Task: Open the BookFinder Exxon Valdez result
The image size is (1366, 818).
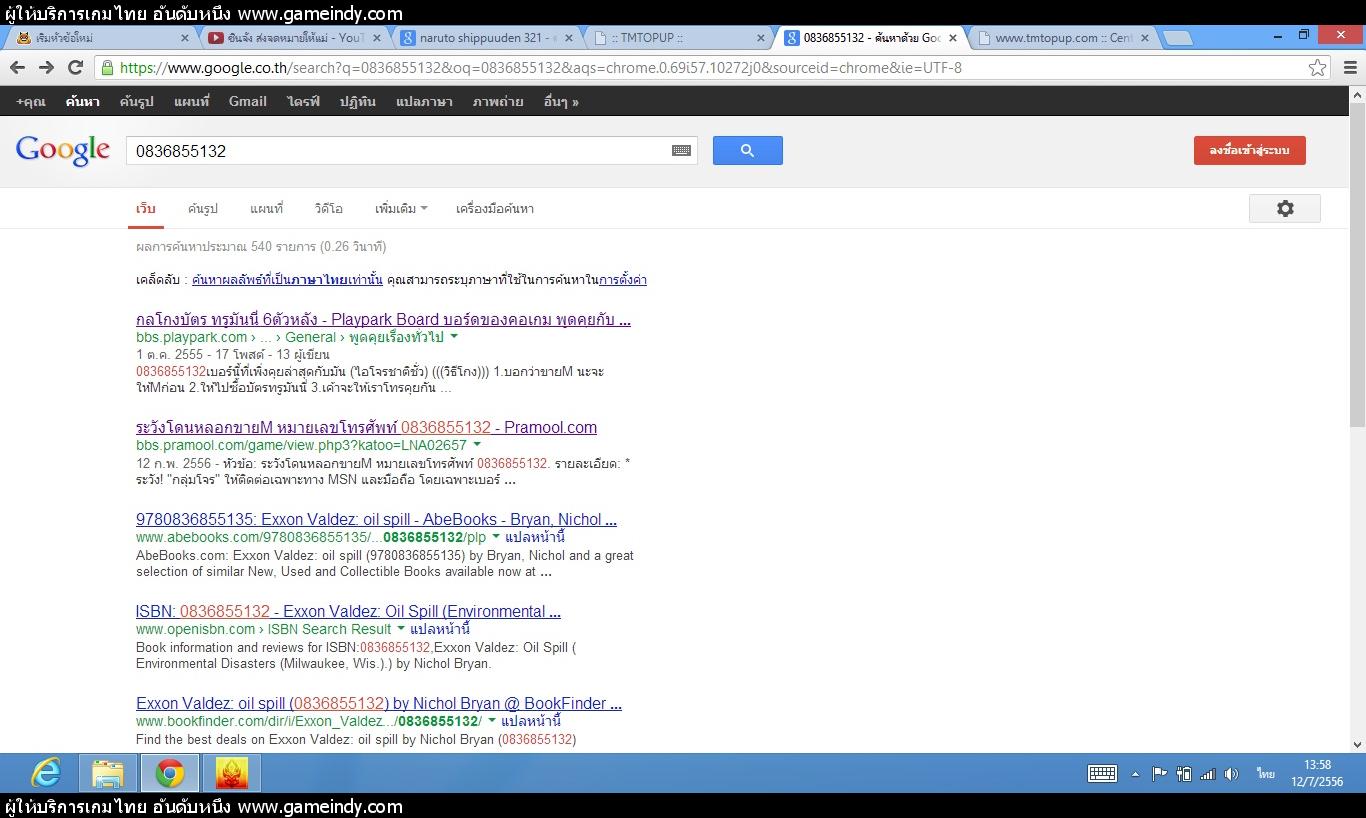Action: point(379,703)
